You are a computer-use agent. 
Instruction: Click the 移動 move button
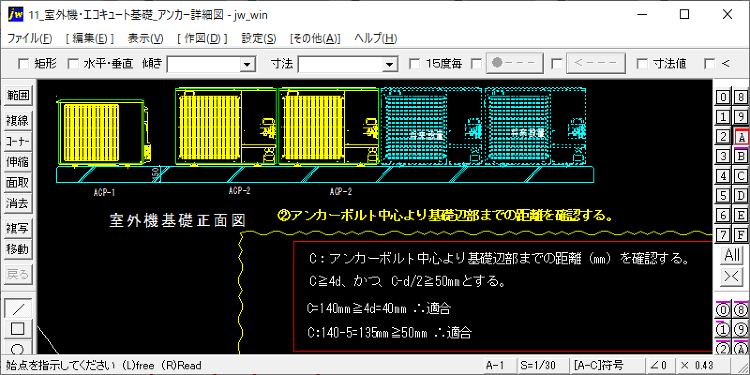[x=18, y=249]
